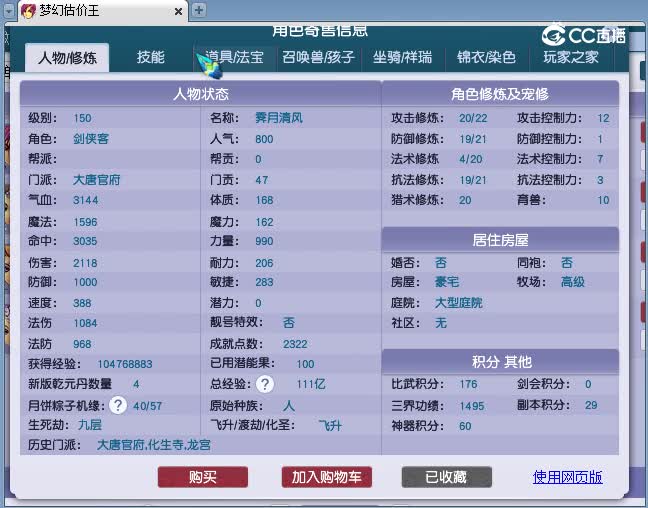Click help icon beside 总经验

(265, 384)
